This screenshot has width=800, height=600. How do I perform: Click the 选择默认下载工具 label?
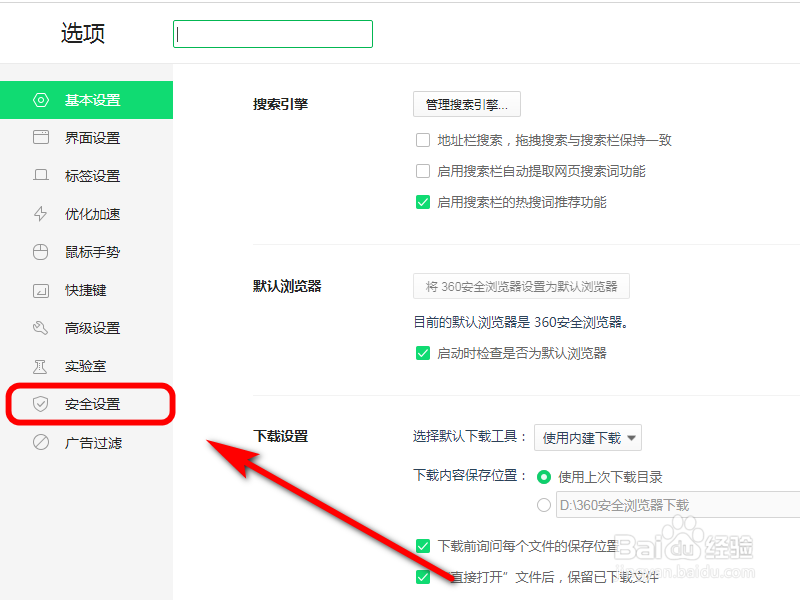coord(469,436)
